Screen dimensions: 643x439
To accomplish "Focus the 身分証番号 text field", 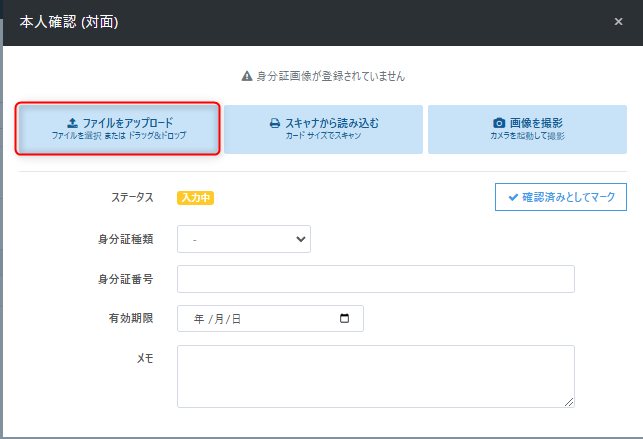I will click(375, 279).
